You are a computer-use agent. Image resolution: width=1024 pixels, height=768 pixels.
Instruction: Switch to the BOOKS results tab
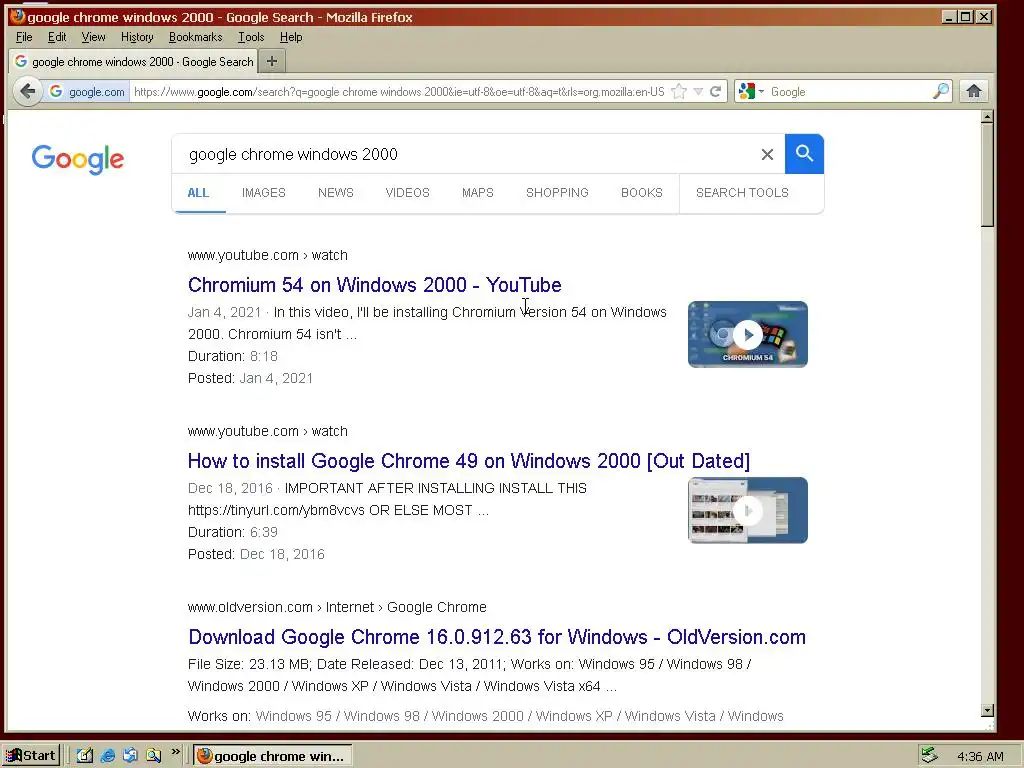coord(642,193)
